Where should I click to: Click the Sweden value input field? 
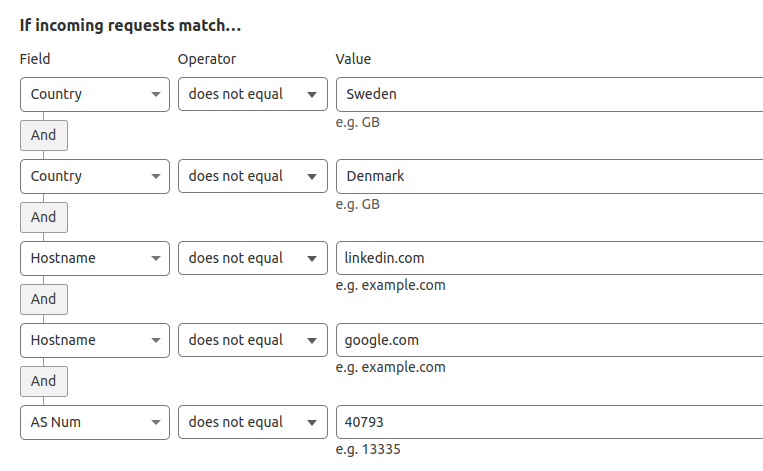coord(549,94)
